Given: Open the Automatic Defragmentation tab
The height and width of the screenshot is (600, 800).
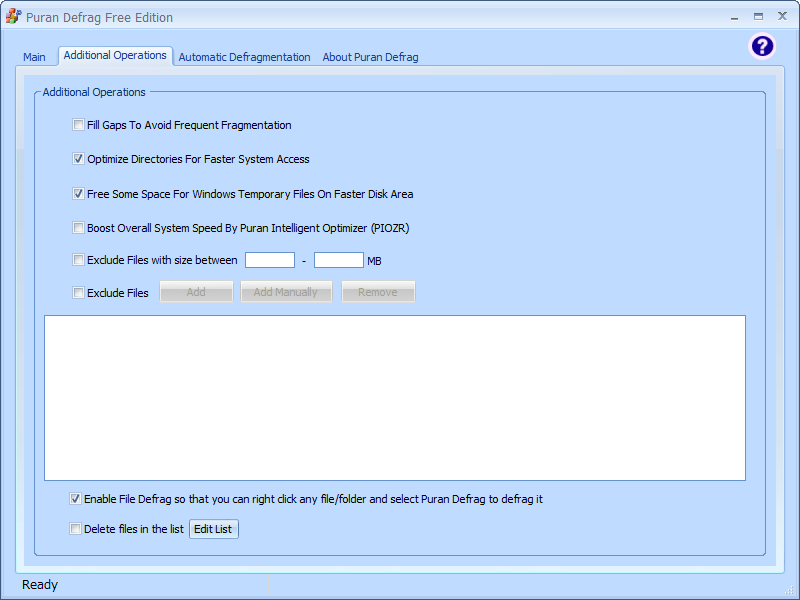Looking at the screenshot, I should [x=244, y=57].
